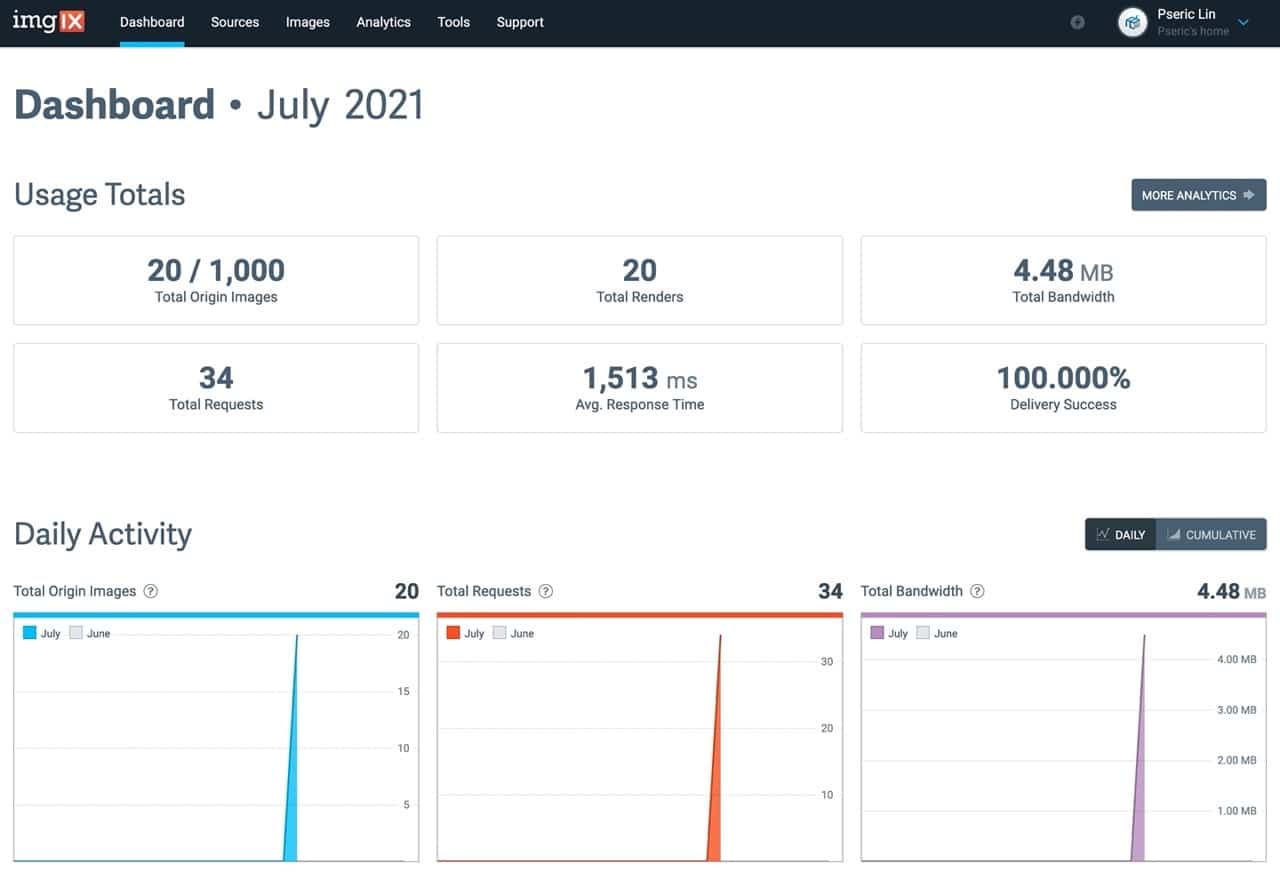Click the Delivery Success 100.000% card
The image size is (1280, 880).
(x=1064, y=388)
